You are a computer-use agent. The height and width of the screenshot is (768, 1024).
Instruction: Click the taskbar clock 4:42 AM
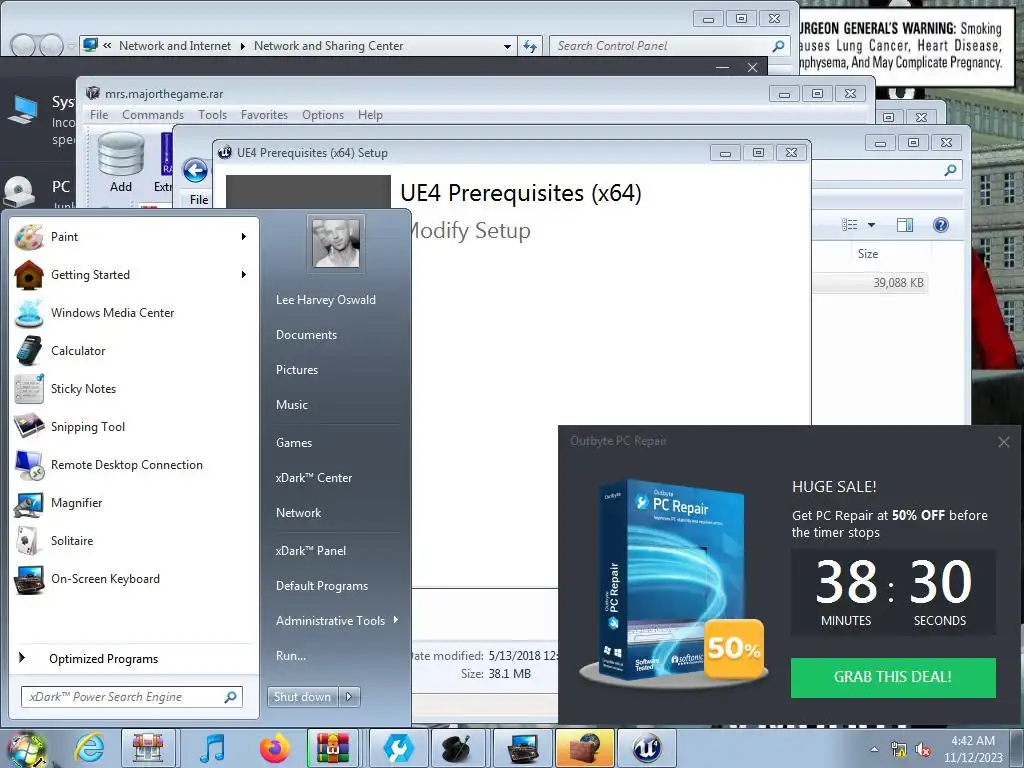pos(973,741)
